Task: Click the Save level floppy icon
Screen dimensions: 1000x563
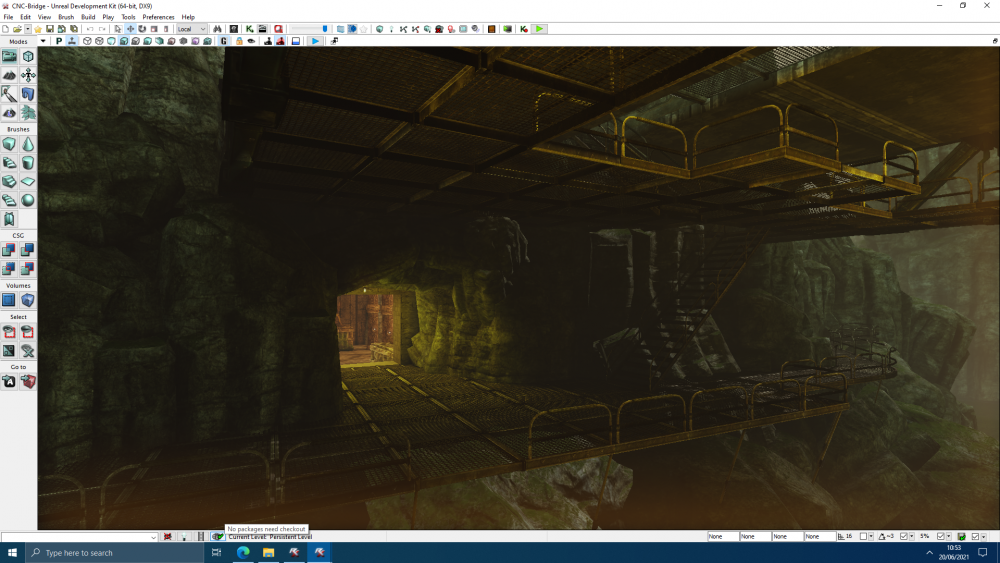Action: point(50,29)
